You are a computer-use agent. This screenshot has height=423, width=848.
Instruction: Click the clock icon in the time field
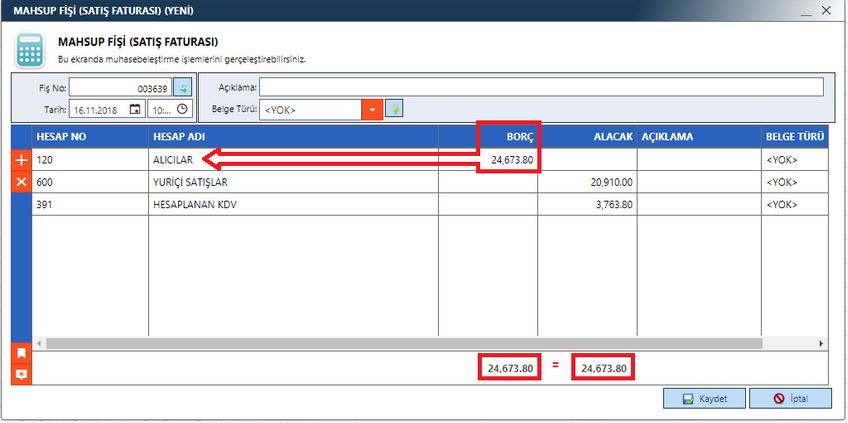coord(182,109)
